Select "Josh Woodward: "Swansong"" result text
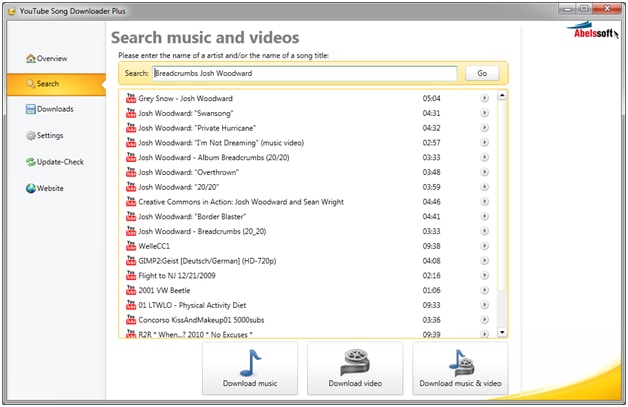This screenshot has height=407, width=628. 186,113
